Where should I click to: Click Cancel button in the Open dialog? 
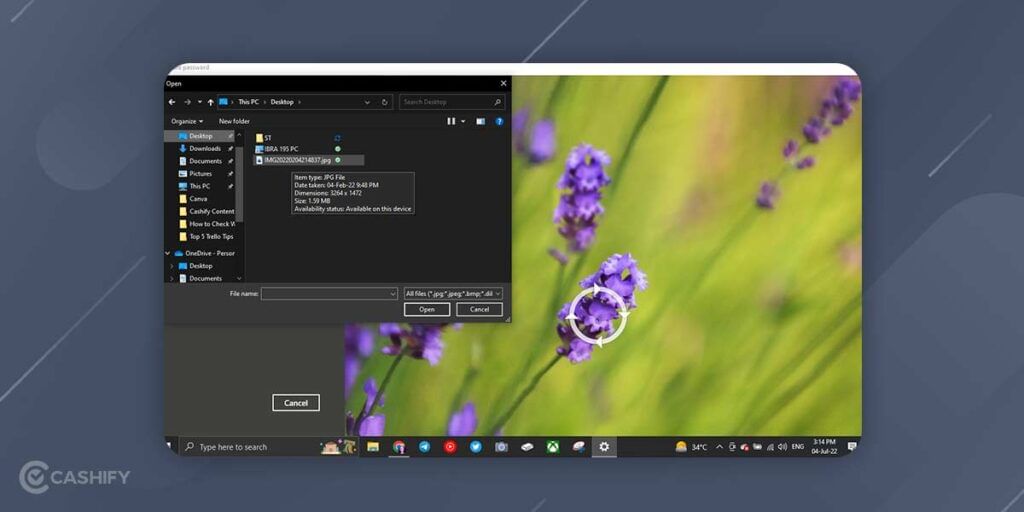coord(479,310)
